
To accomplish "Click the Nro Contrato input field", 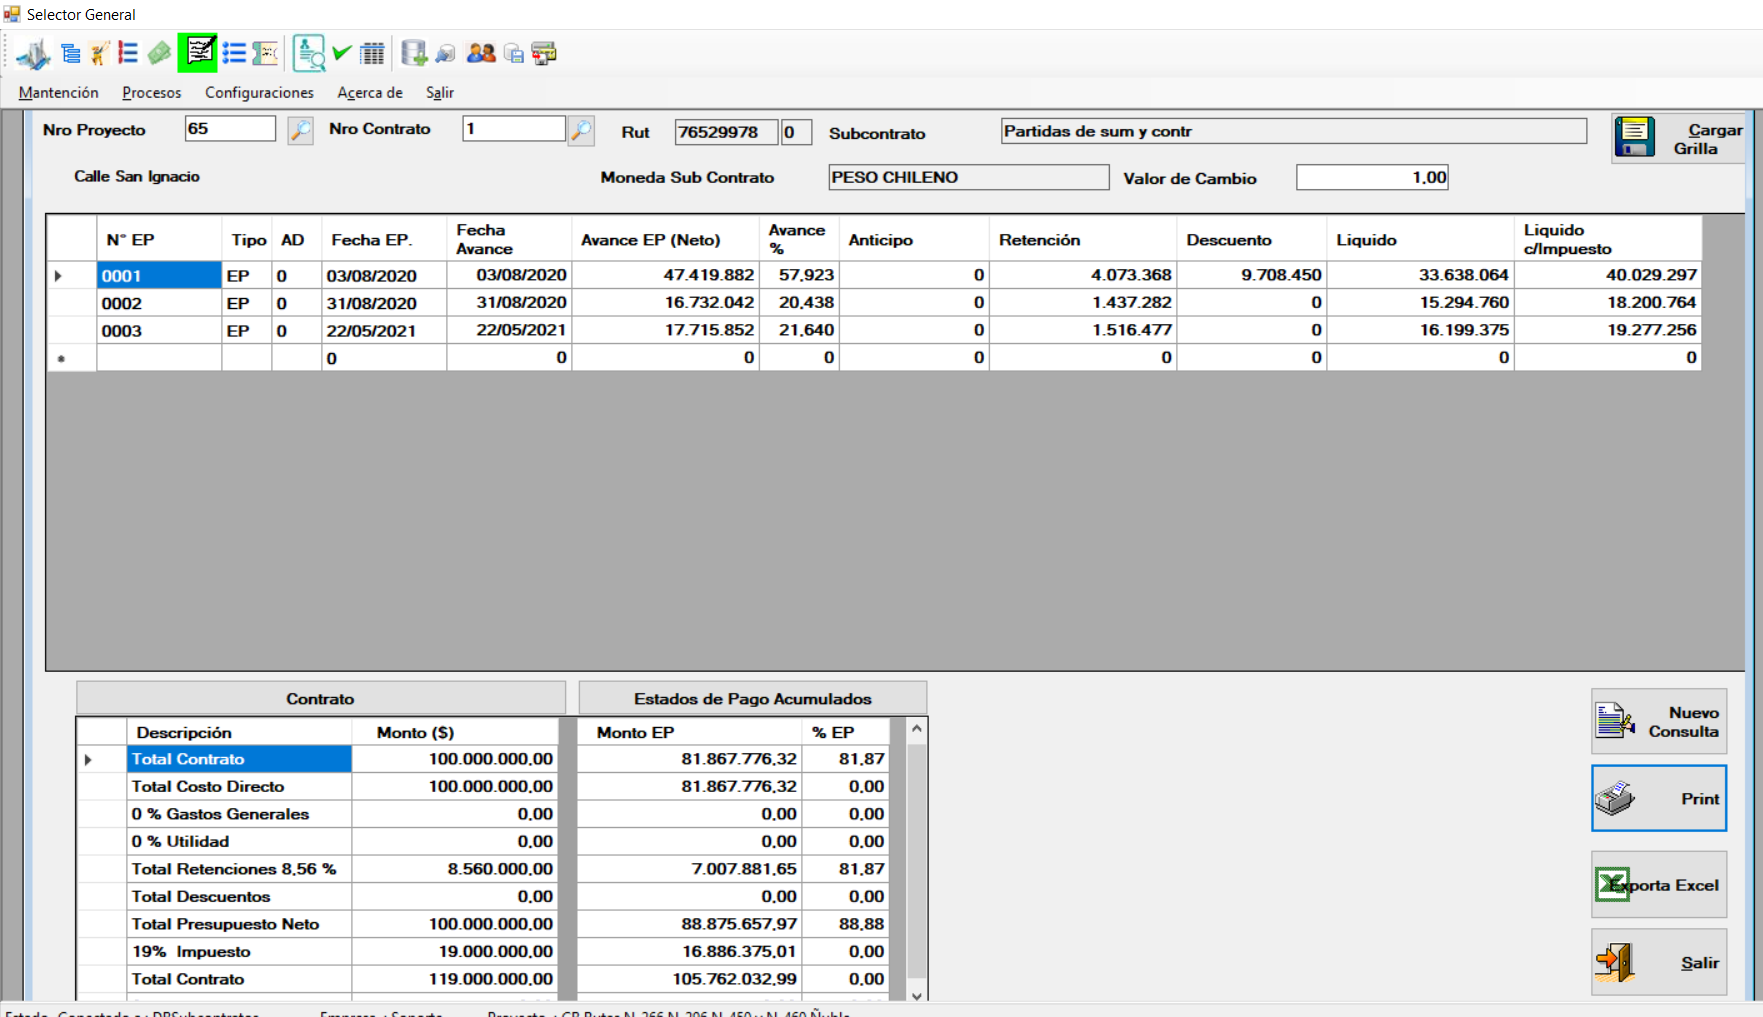I will click(514, 129).
